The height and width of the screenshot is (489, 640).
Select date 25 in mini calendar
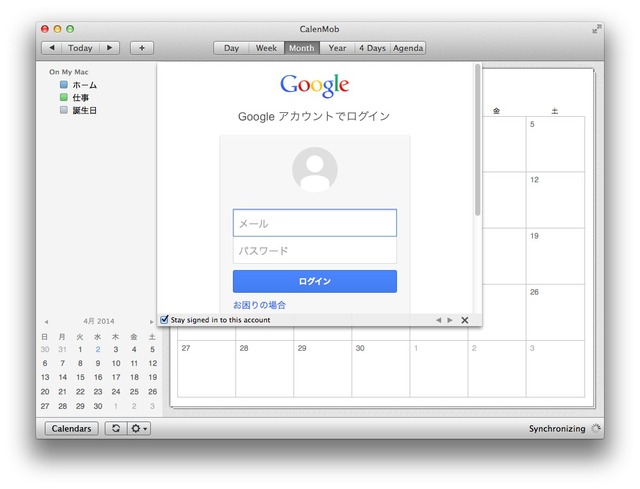134,391
